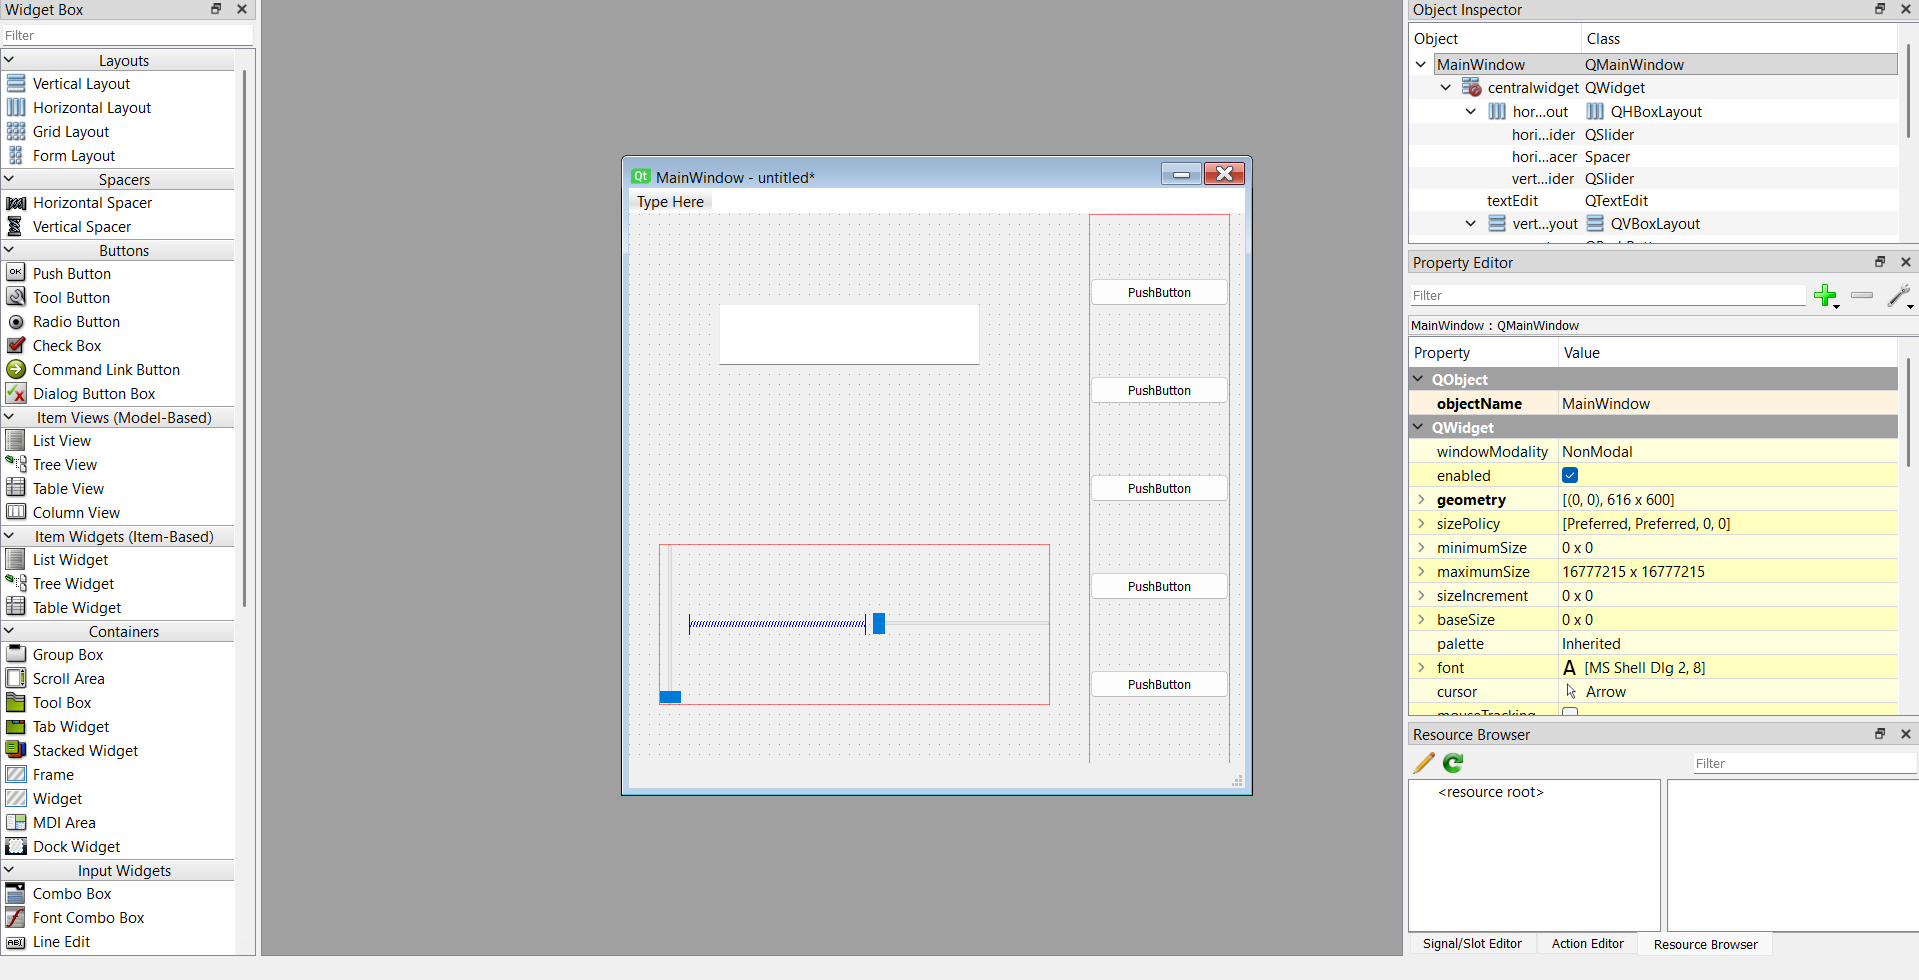Float the Widget Box panel
The width and height of the screenshot is (1919, 980).
click(x=216, y=9)
